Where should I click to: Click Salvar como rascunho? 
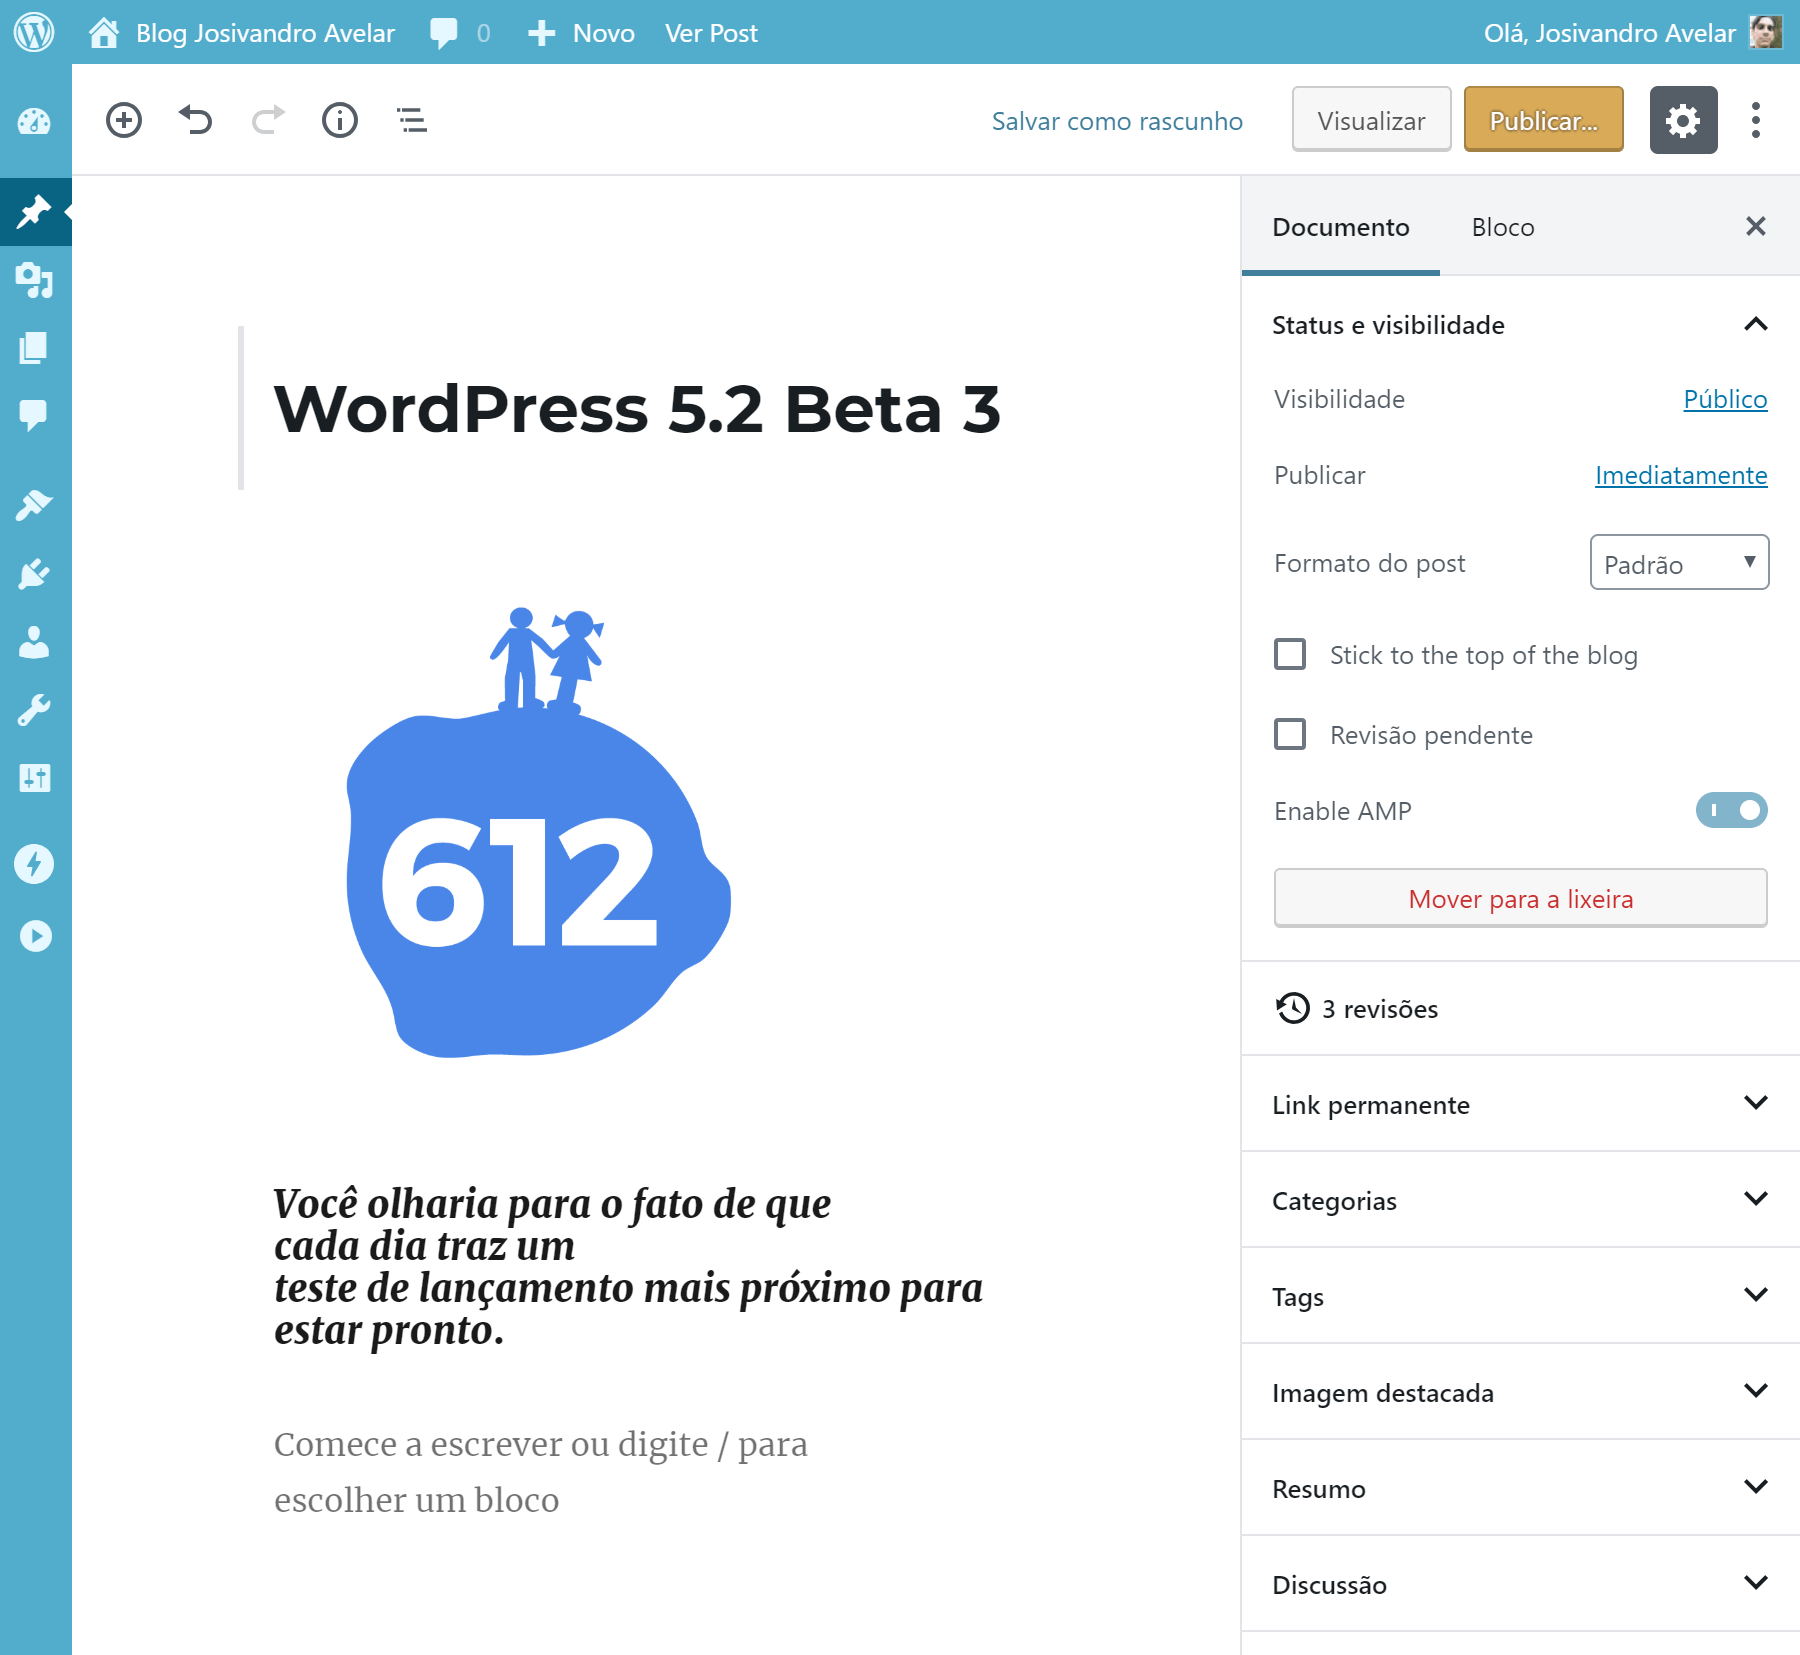[1117, 121]
